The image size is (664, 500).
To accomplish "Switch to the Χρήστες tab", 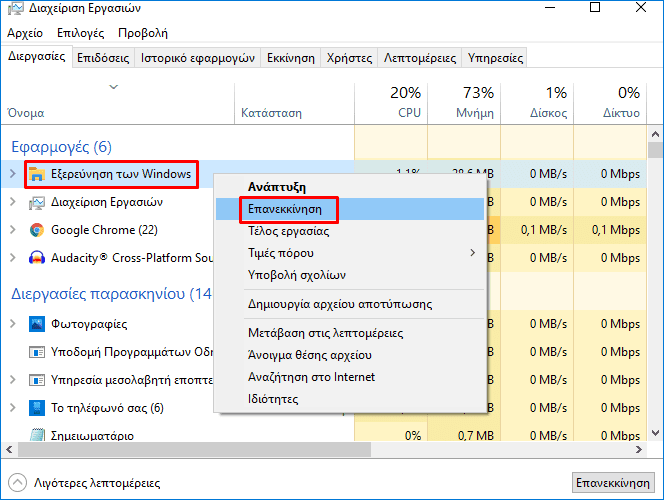I will [x=349, y=58].
